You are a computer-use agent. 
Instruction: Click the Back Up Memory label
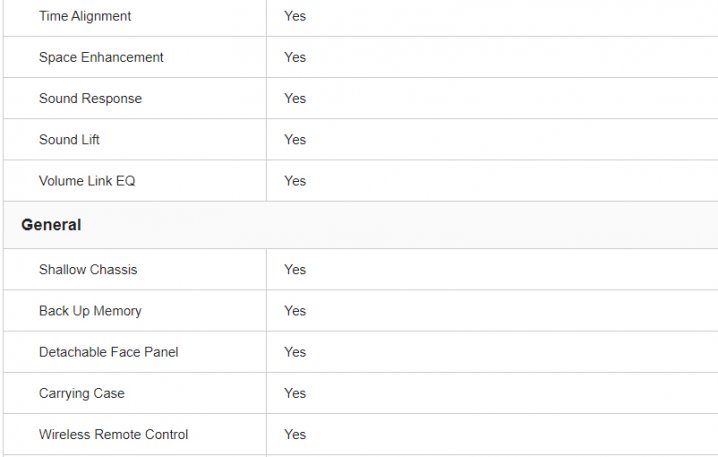point(90,310)
